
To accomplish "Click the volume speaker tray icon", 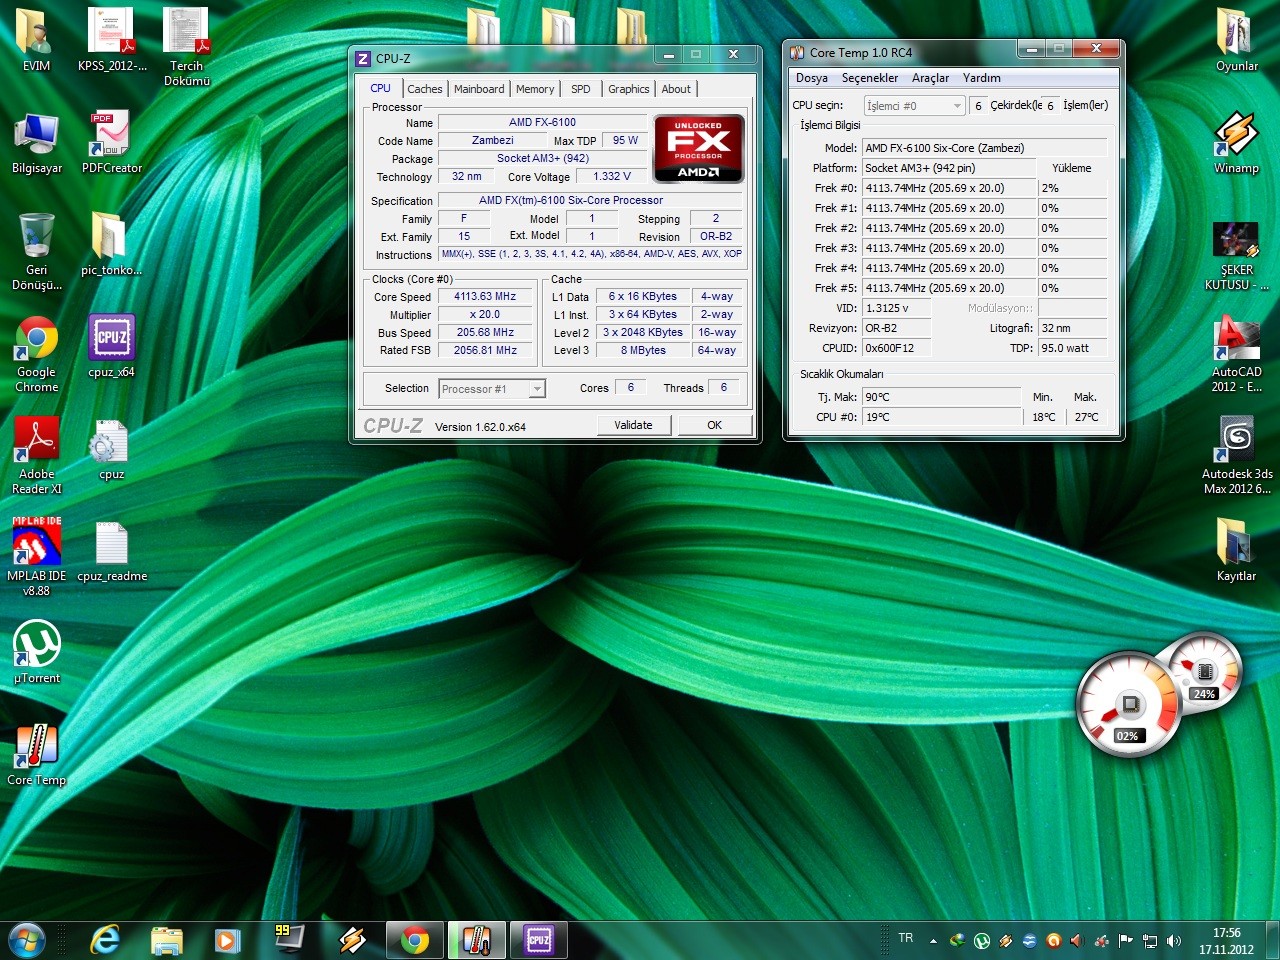I will 1174,941.
